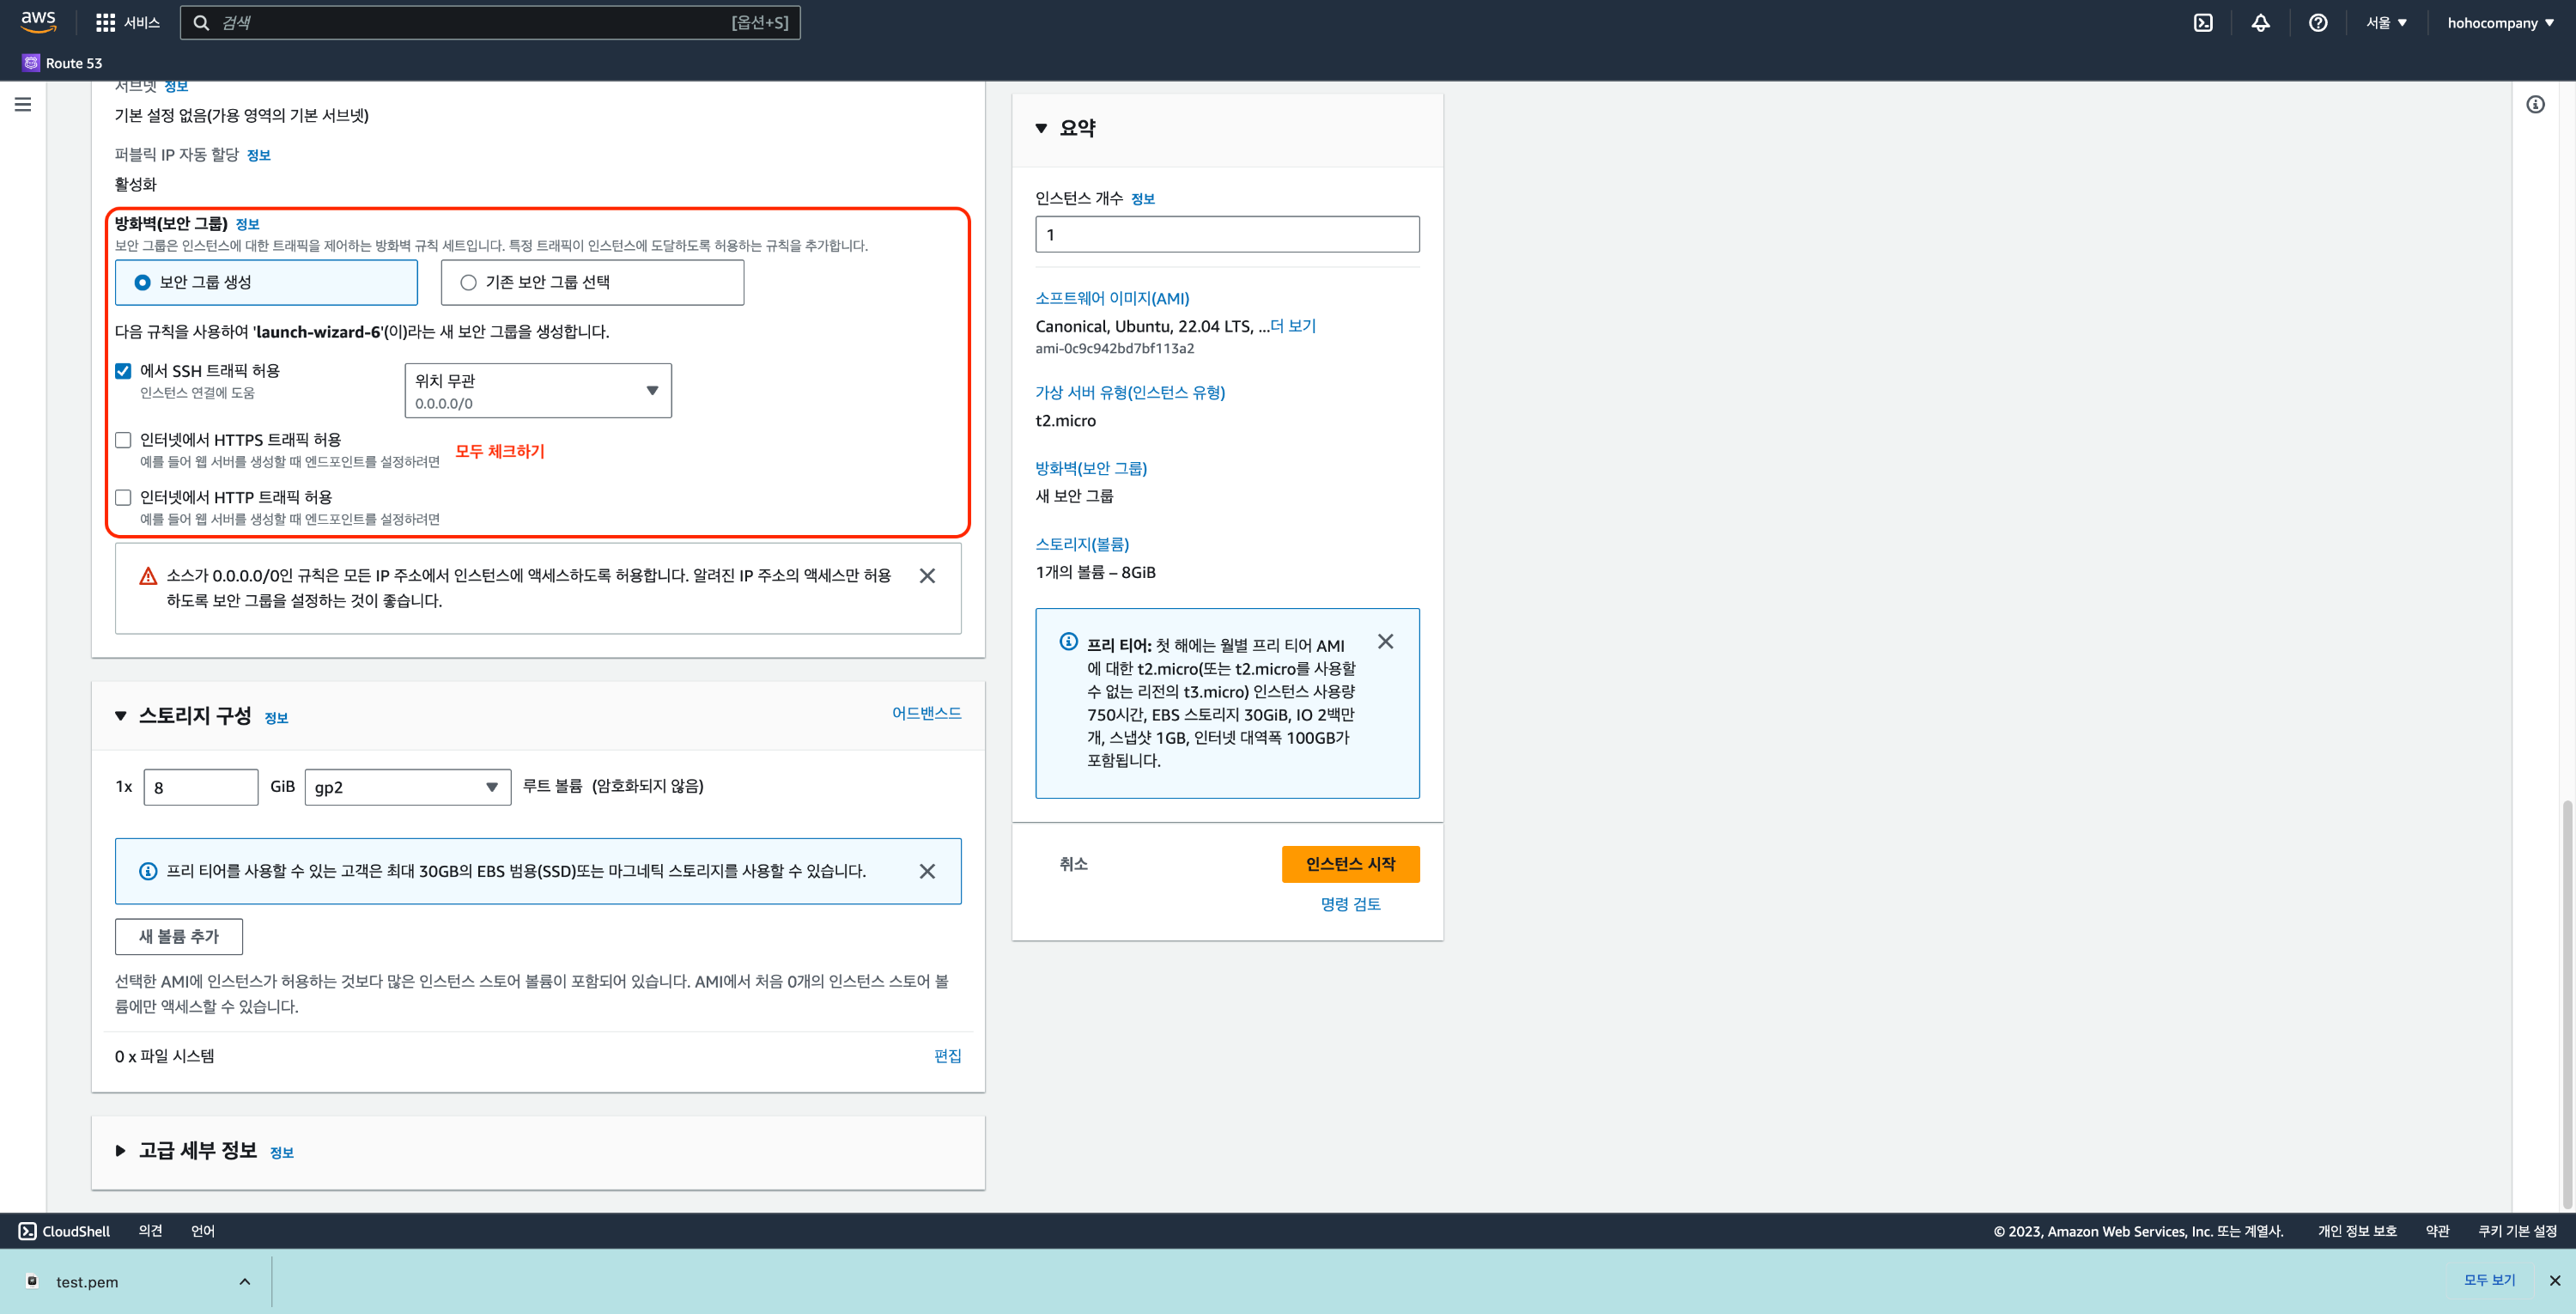Enable HTTP traffic from internet checkbox
The height and width of the screenshot is (1314, 2576).
pos(123,498)
